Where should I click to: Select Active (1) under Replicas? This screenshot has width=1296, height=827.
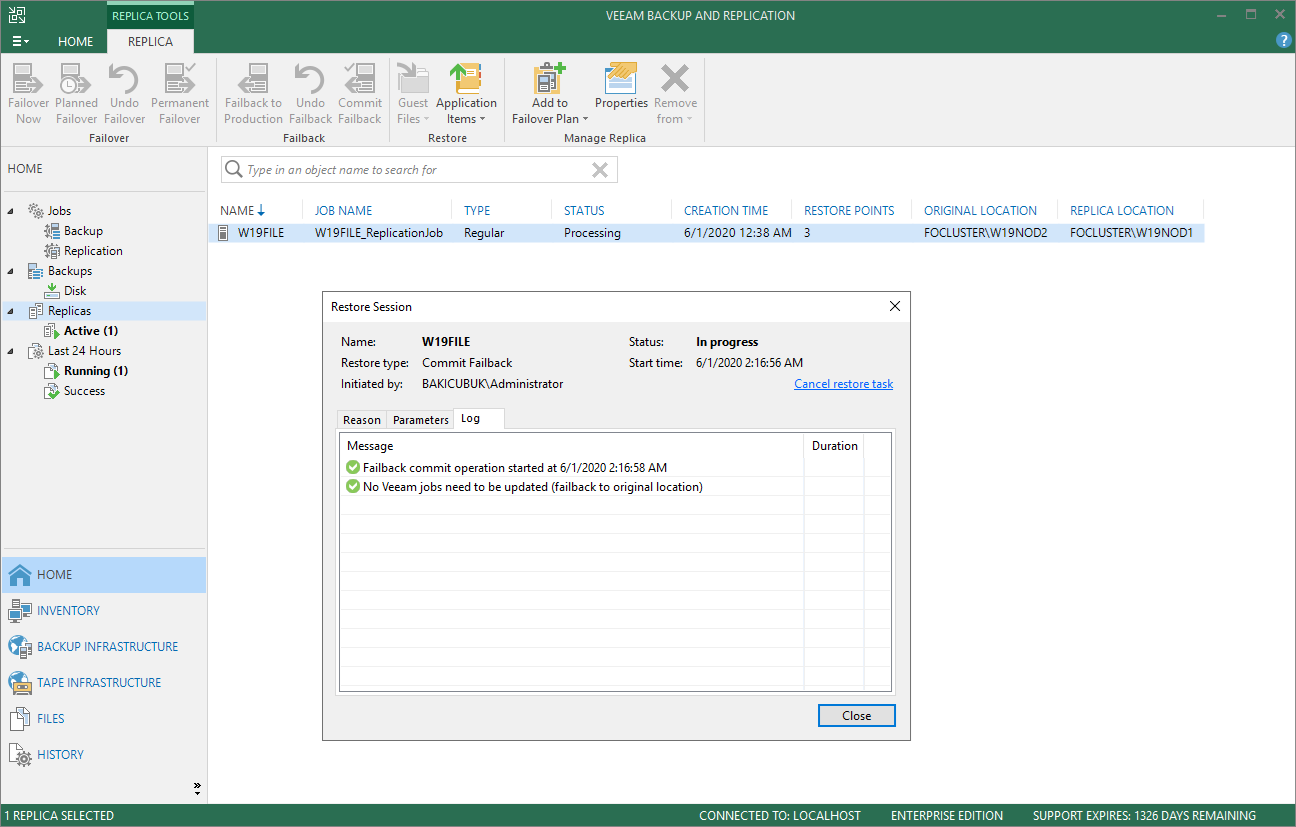[91, 331]
